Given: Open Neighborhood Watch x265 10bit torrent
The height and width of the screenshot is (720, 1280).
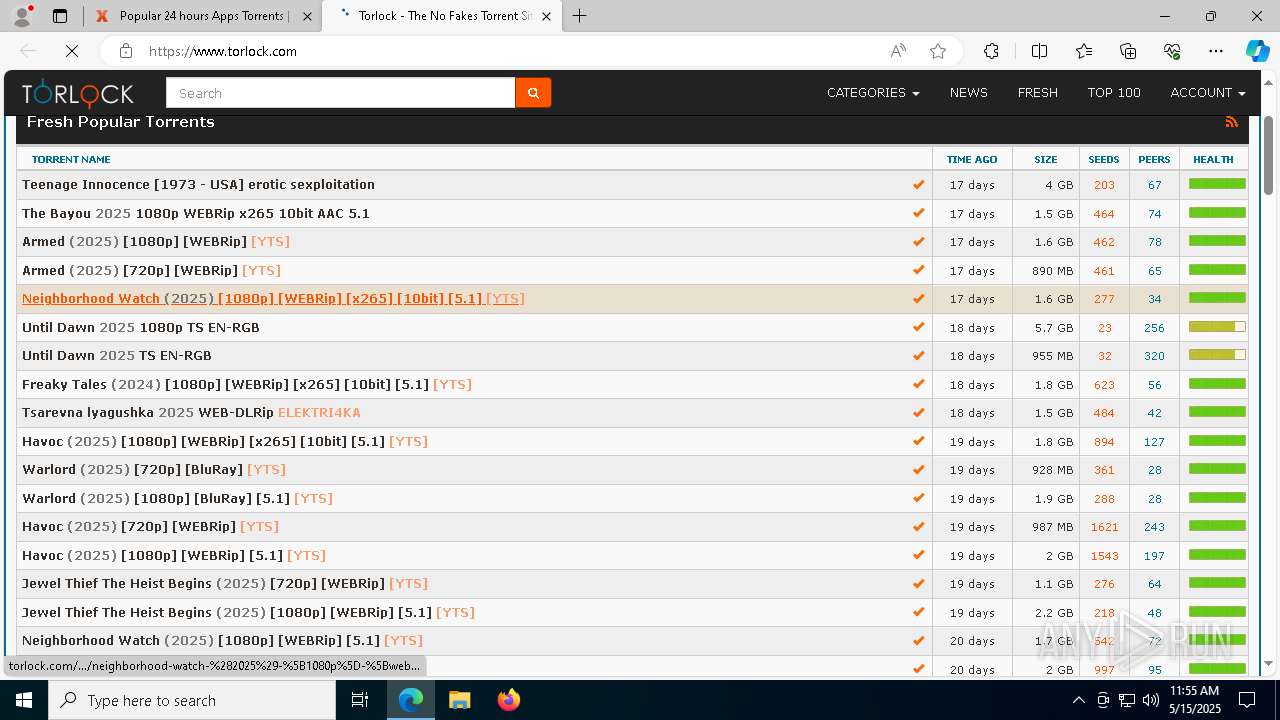Looking at the screenshot, I should 273,299.
